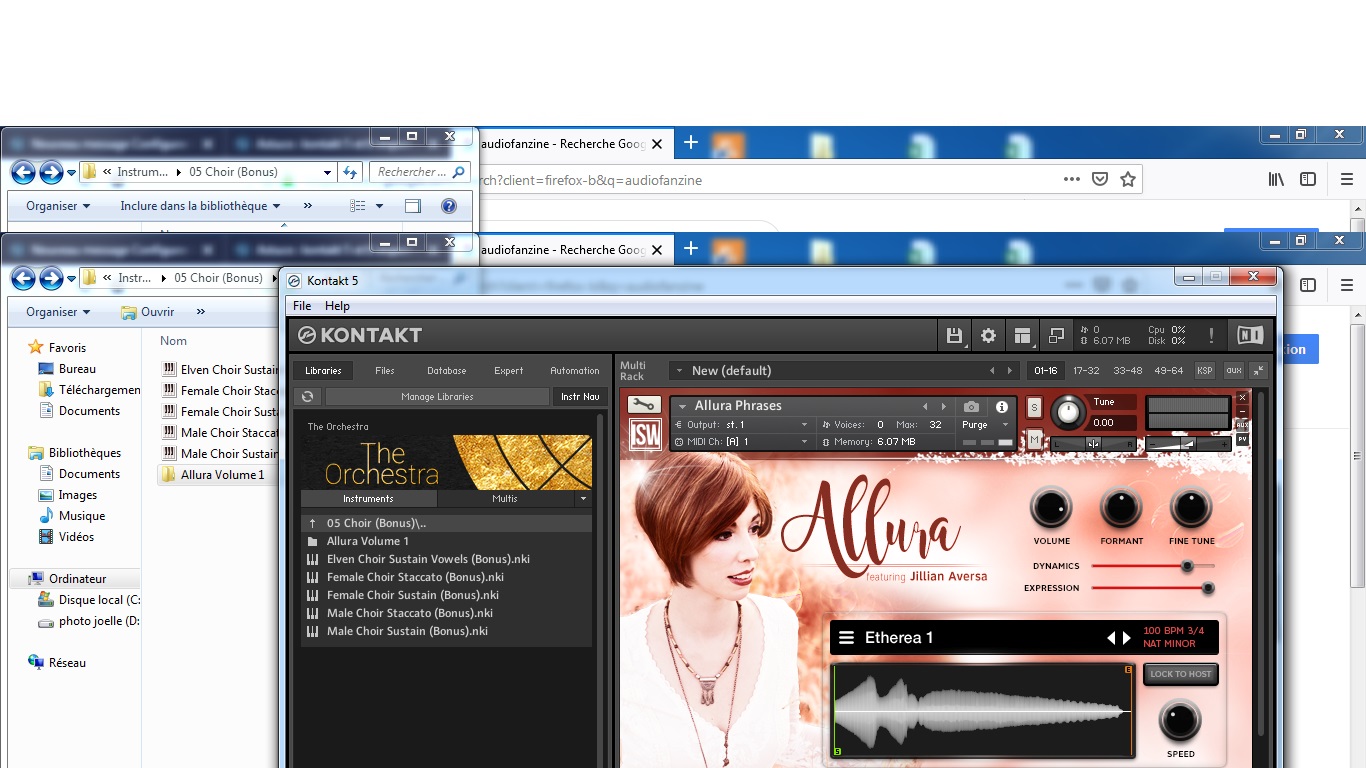Screen dimensions: 1366x768
Task: Click the Kontakt minimized view icon
Action: click(1056, 336)
